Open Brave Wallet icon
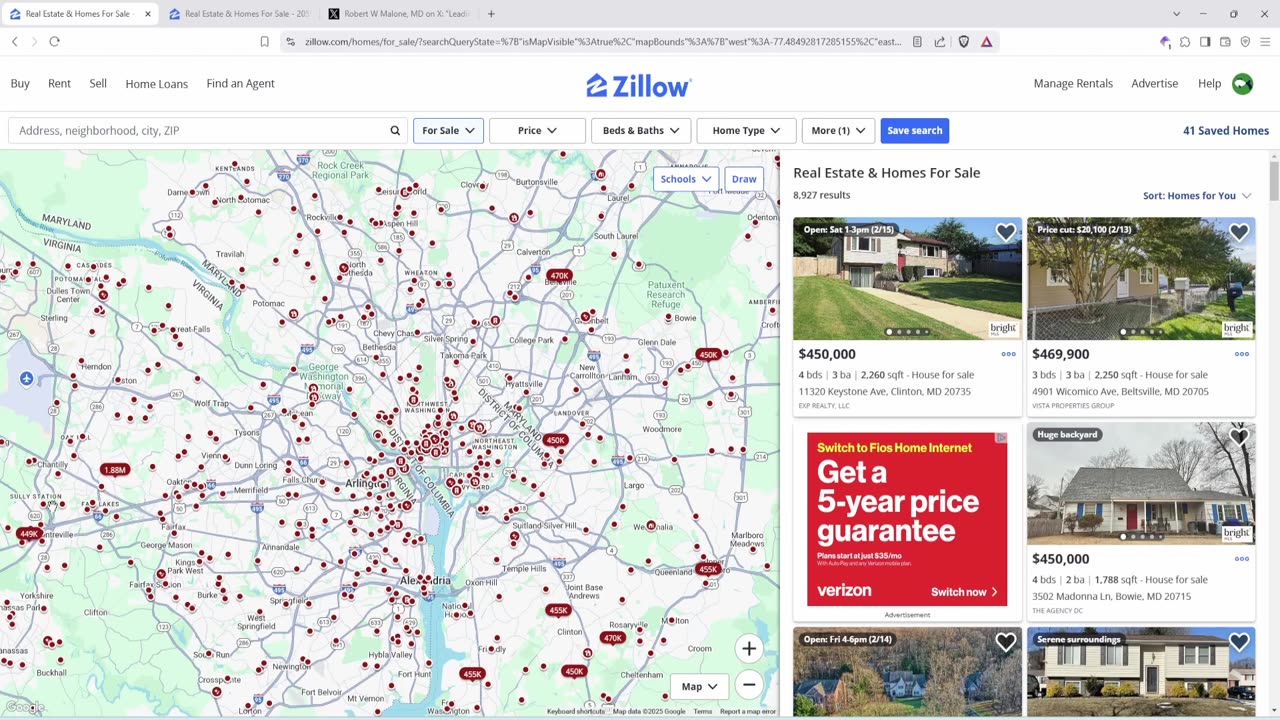The height and width of the screenshot is (720, 1280). point(1225,42)
